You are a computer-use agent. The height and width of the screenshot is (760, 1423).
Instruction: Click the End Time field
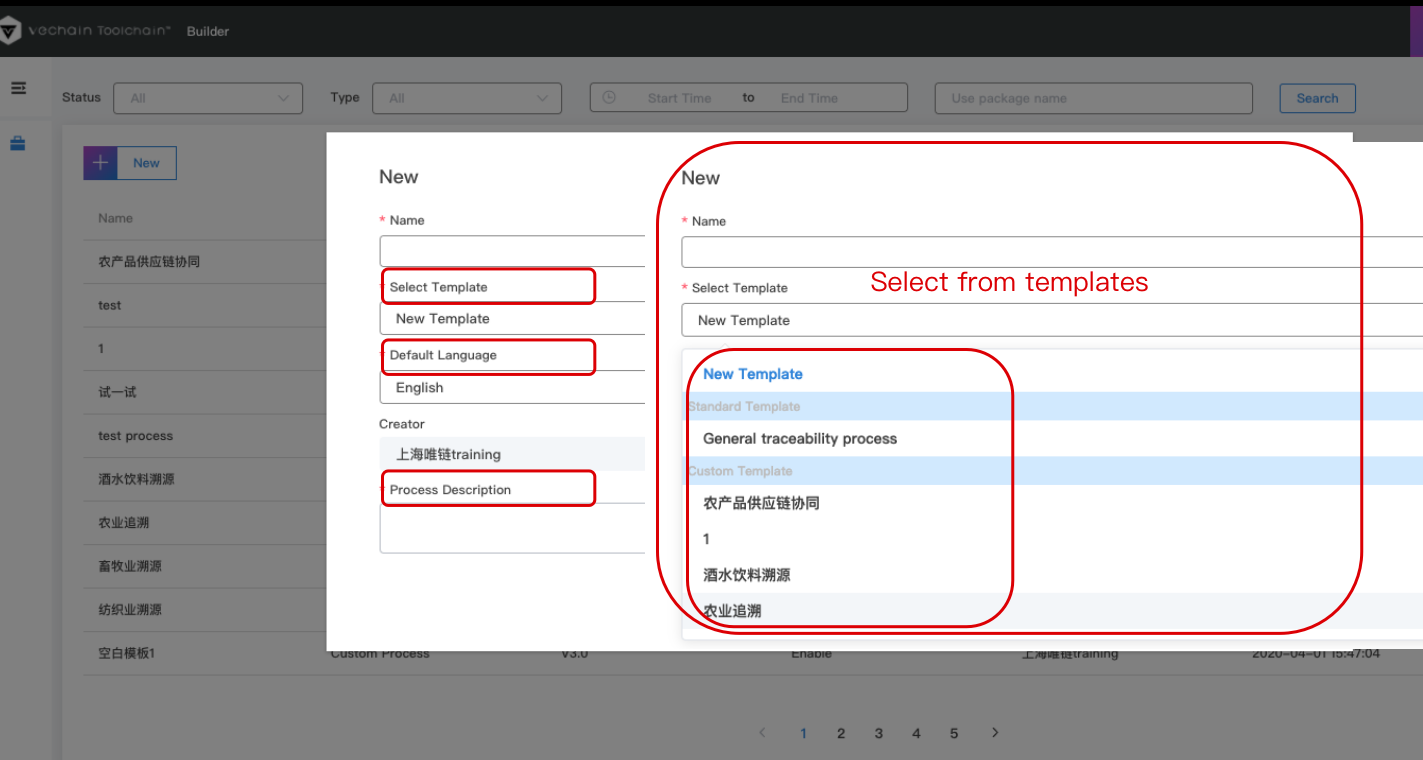click(809, 98)
